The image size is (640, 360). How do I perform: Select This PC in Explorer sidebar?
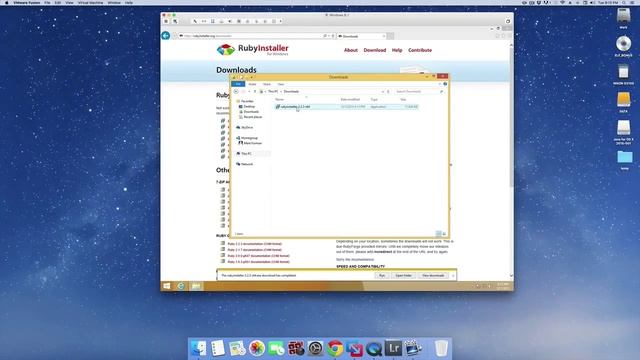click(x=246, y=153)
